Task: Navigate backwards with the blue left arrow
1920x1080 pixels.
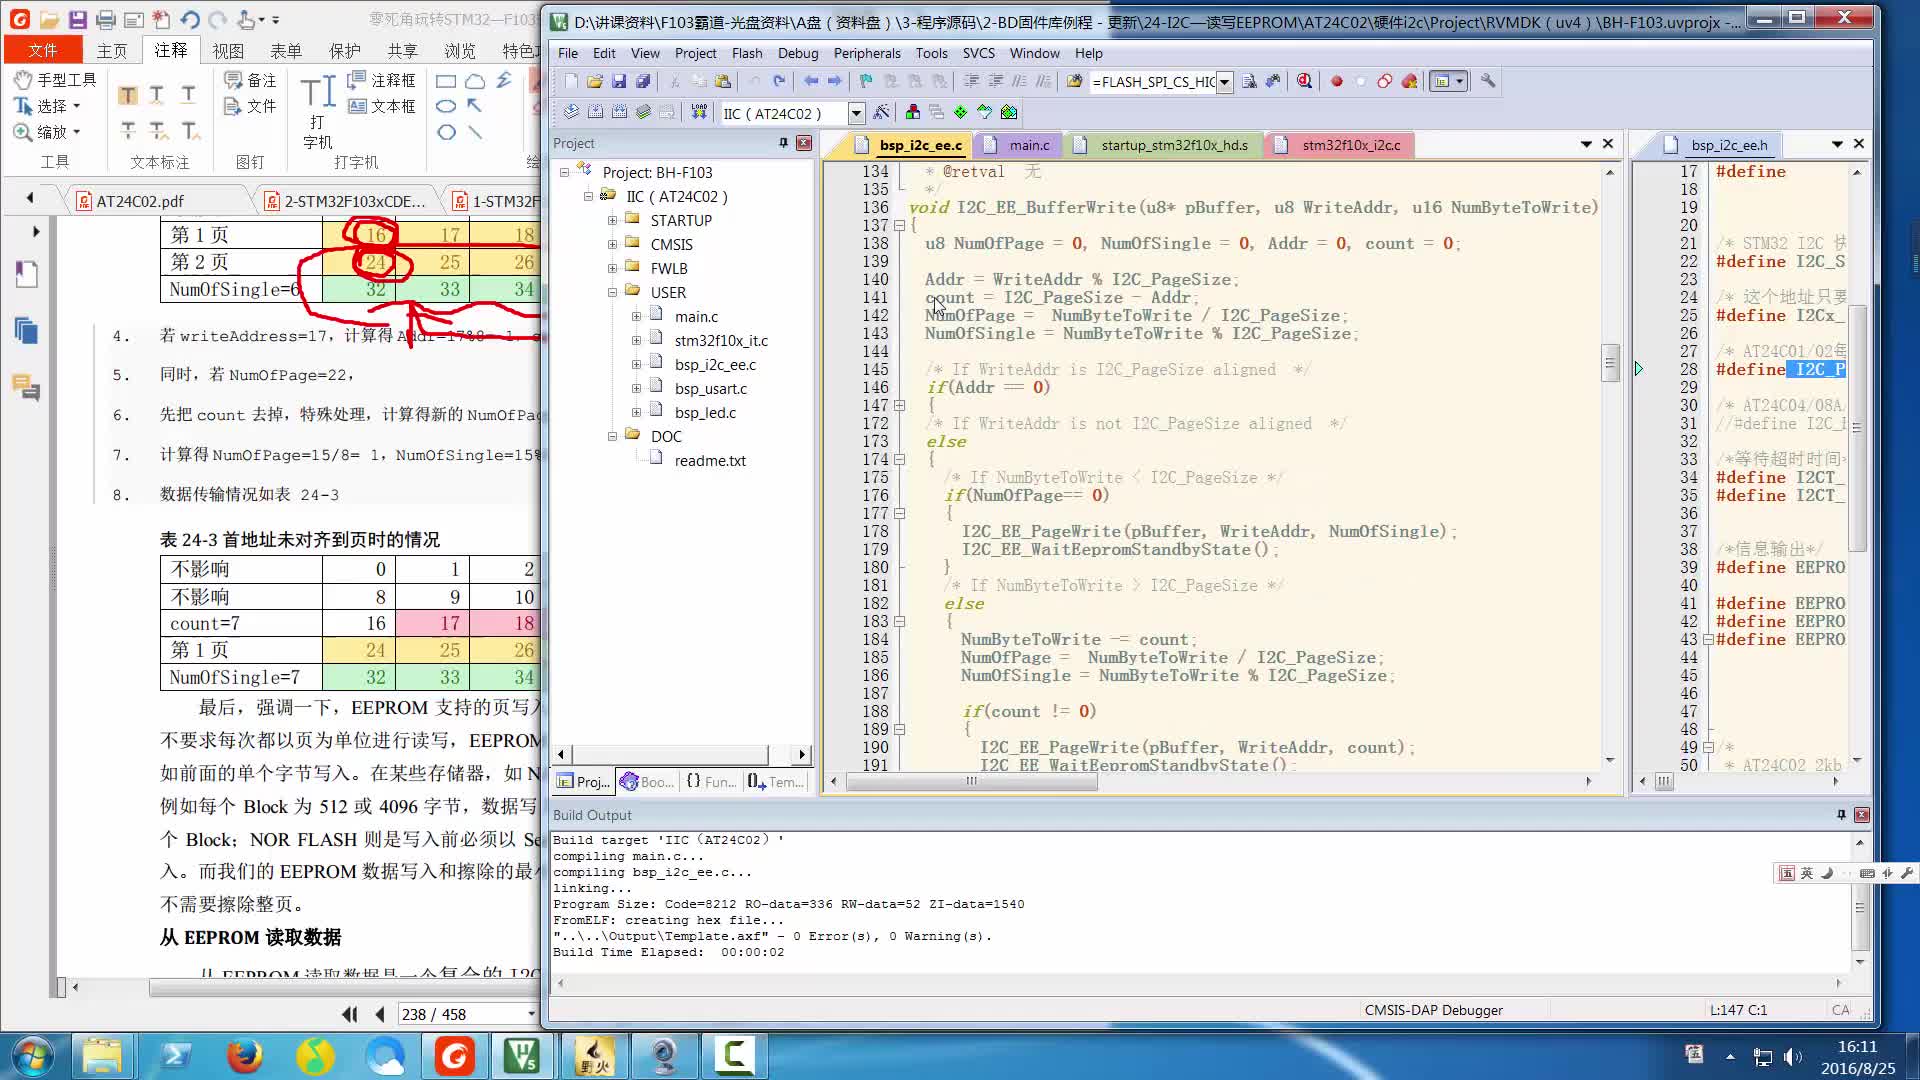Action: click(811, 81)
